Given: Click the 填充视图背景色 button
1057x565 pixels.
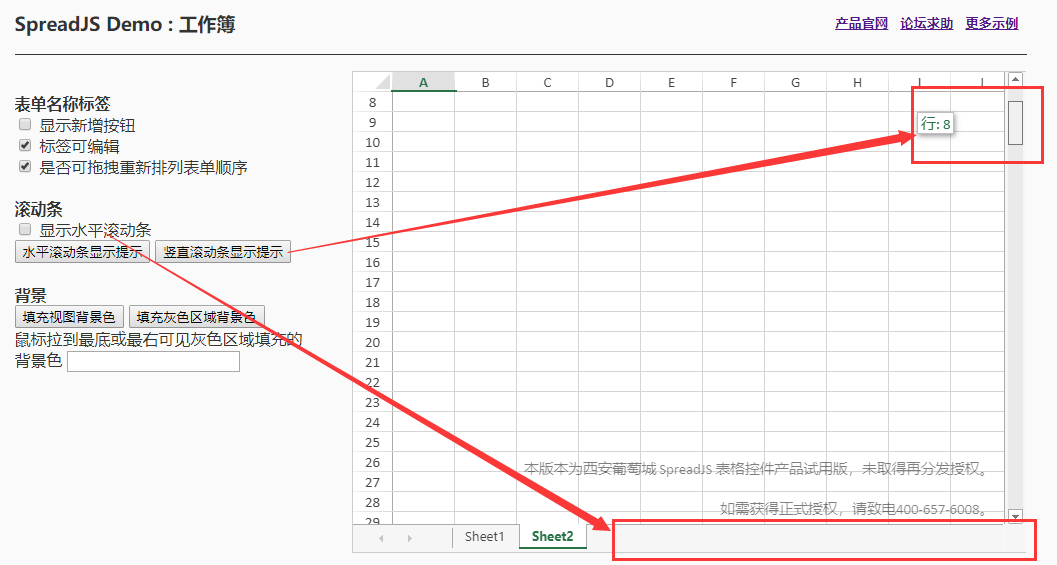Looking at the screenshot, I should [x=69, y=317].
